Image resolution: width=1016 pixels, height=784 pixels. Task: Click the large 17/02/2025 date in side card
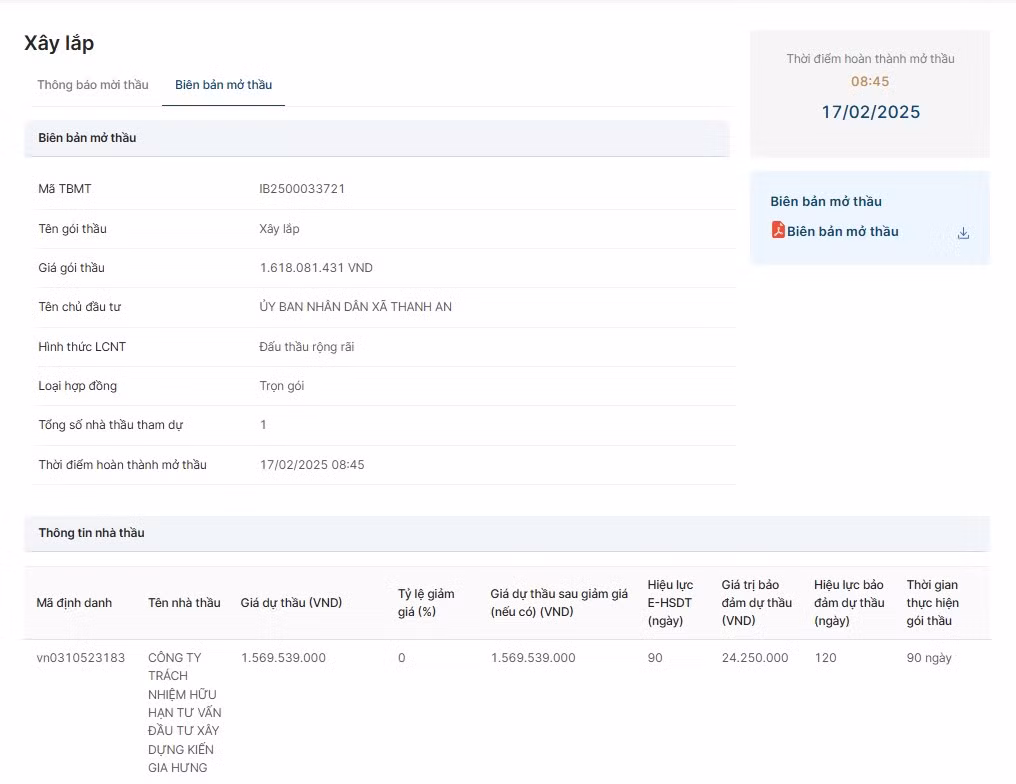click(870, 112)
